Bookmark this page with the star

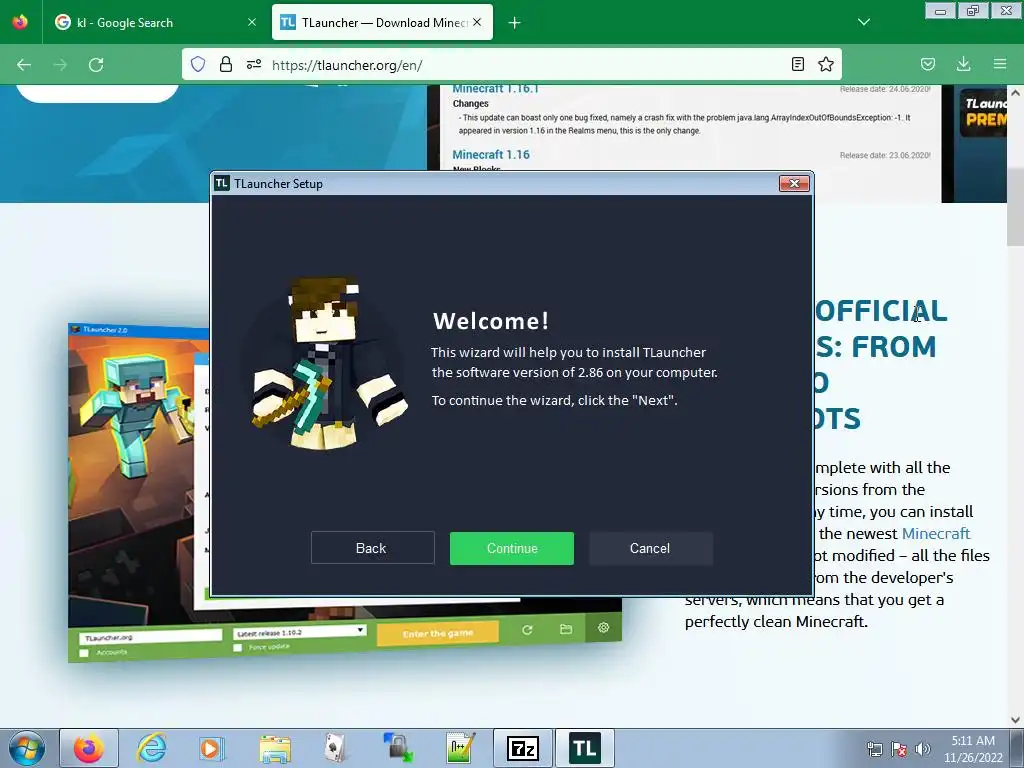pos(825,64)
